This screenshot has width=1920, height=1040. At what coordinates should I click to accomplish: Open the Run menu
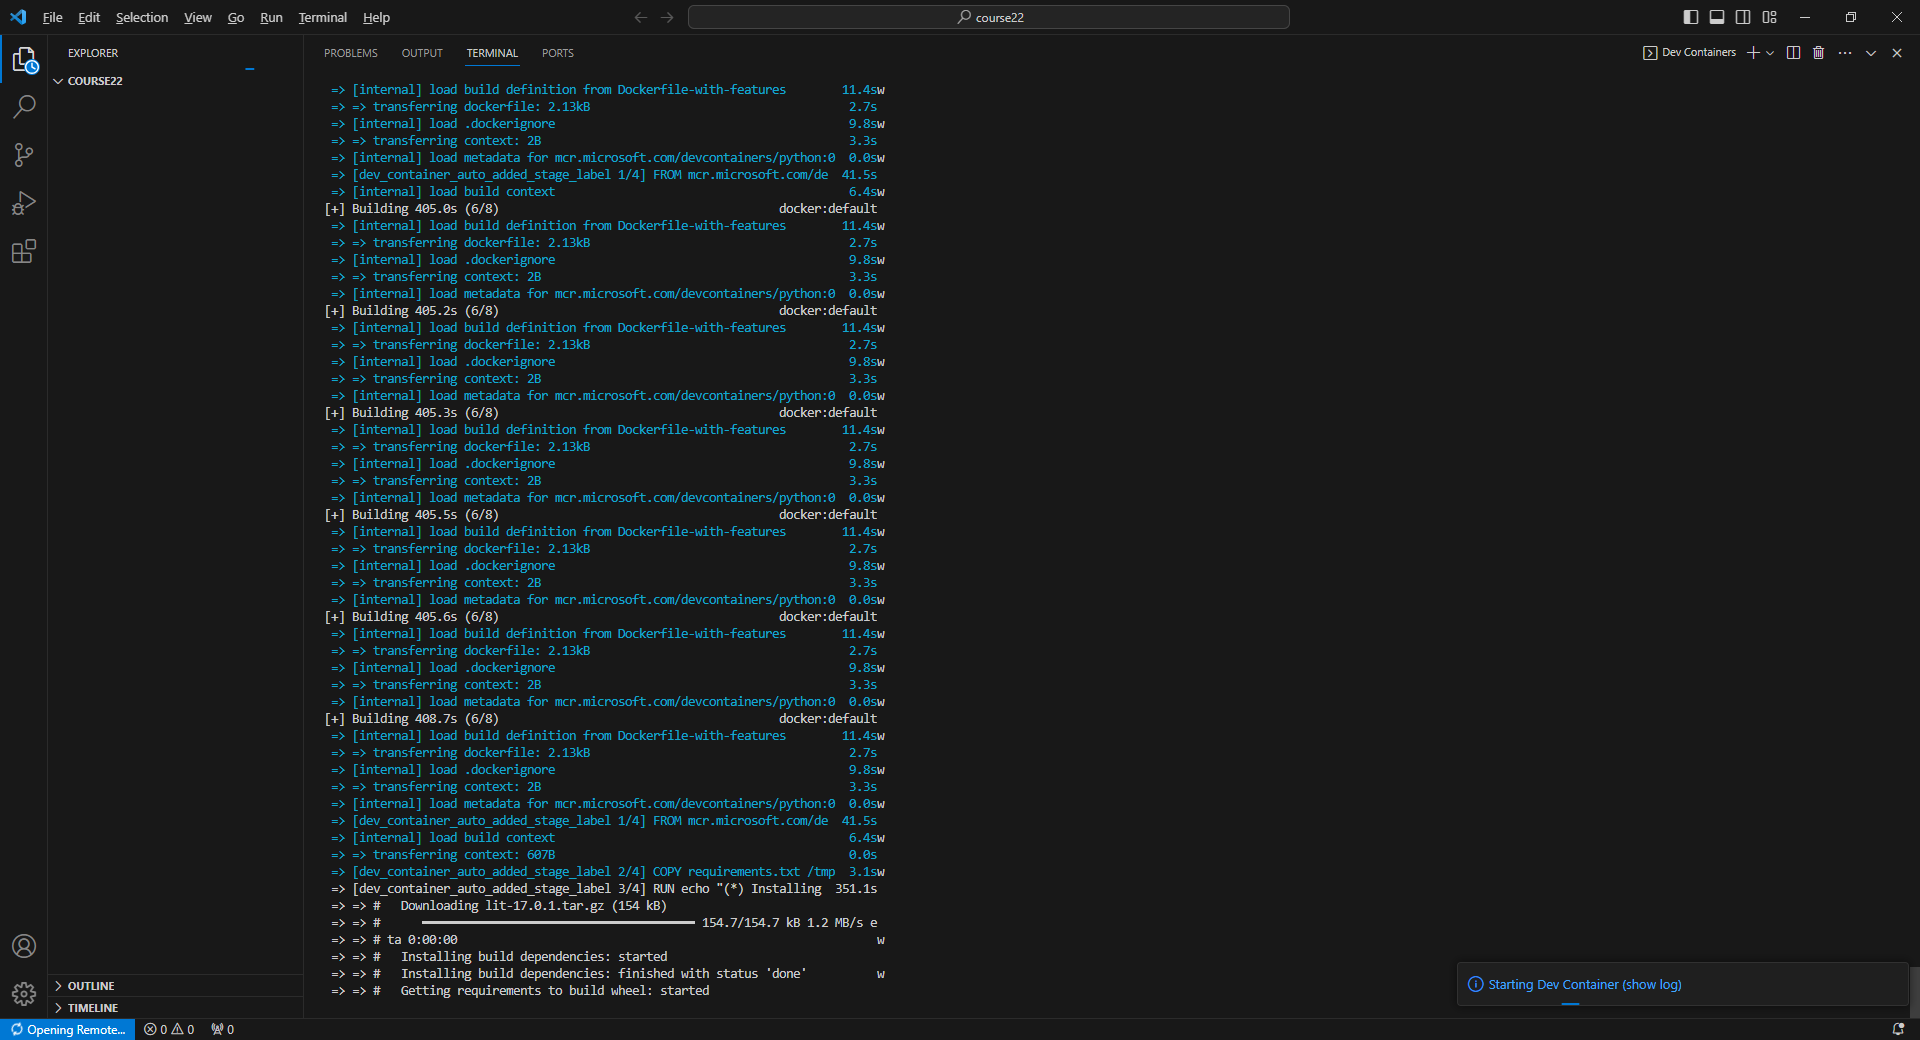[271, 17]
